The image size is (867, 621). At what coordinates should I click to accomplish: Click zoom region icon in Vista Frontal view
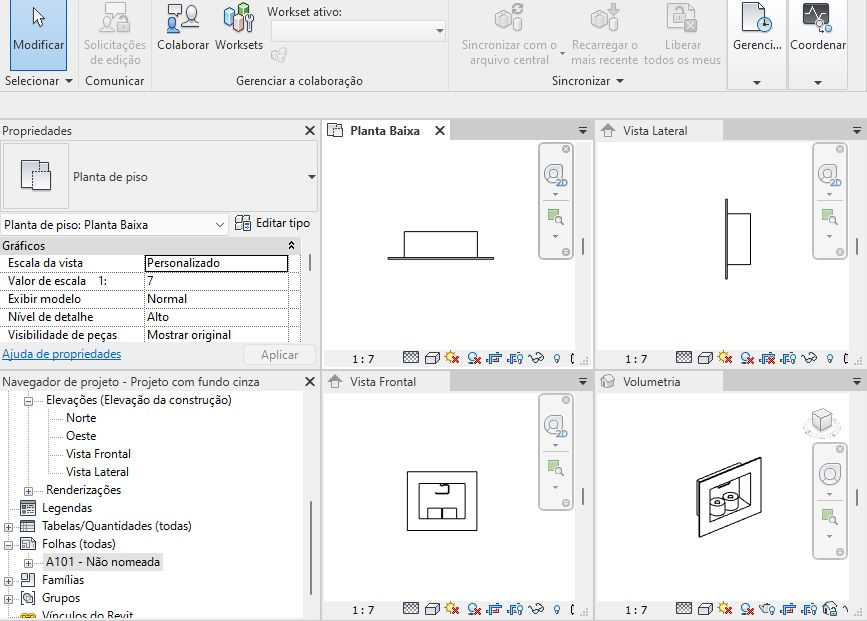555,467
